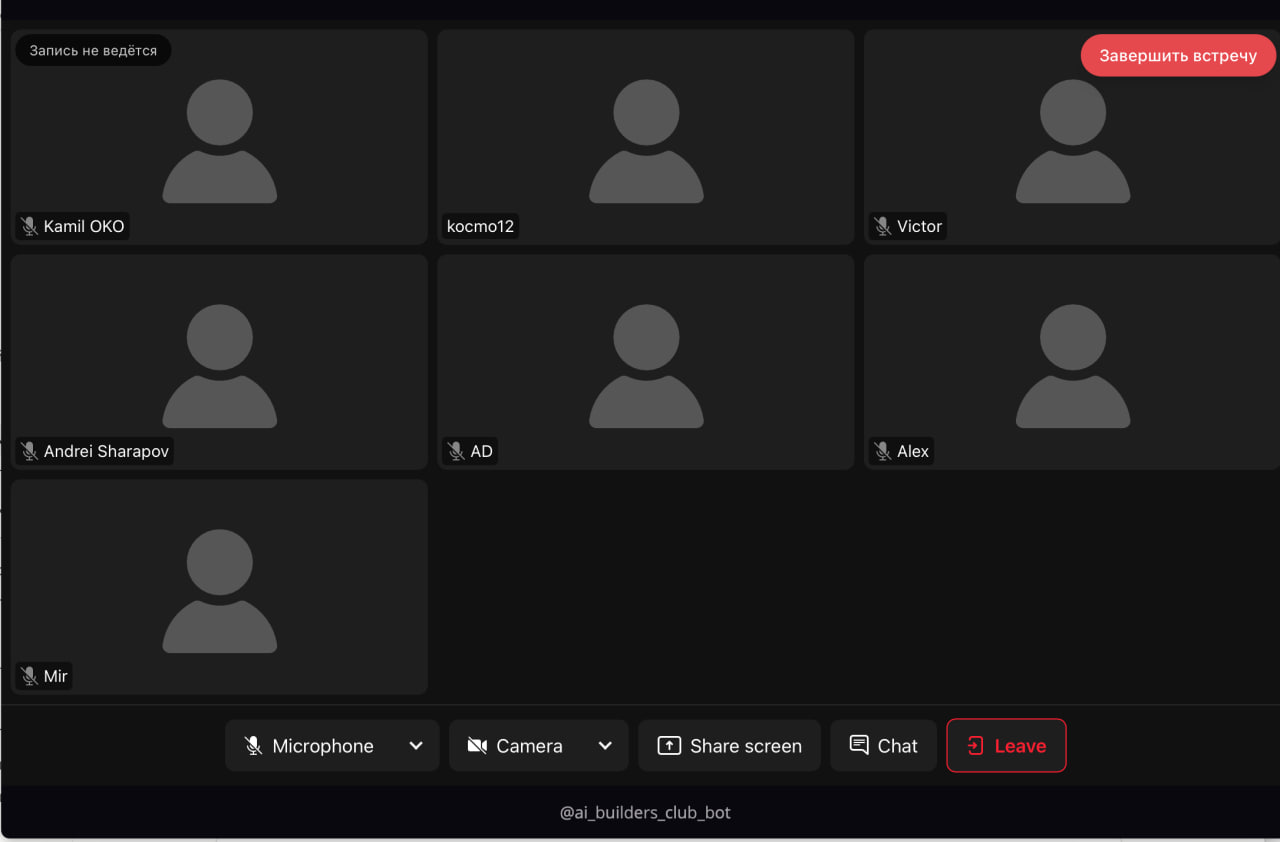Turn on the Camera toggle
Image resolution: width=1280 pixels, height=842 pixels.
pos(517,746)
